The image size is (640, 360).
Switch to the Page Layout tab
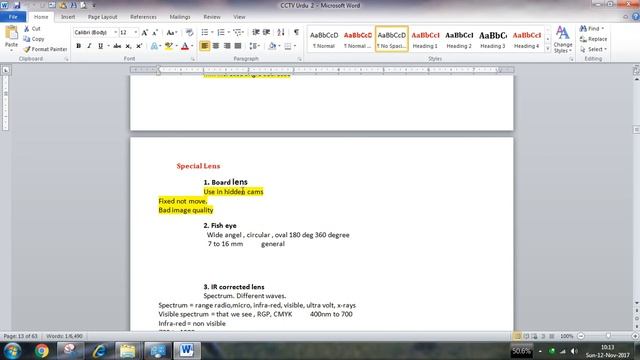point(102,17)
